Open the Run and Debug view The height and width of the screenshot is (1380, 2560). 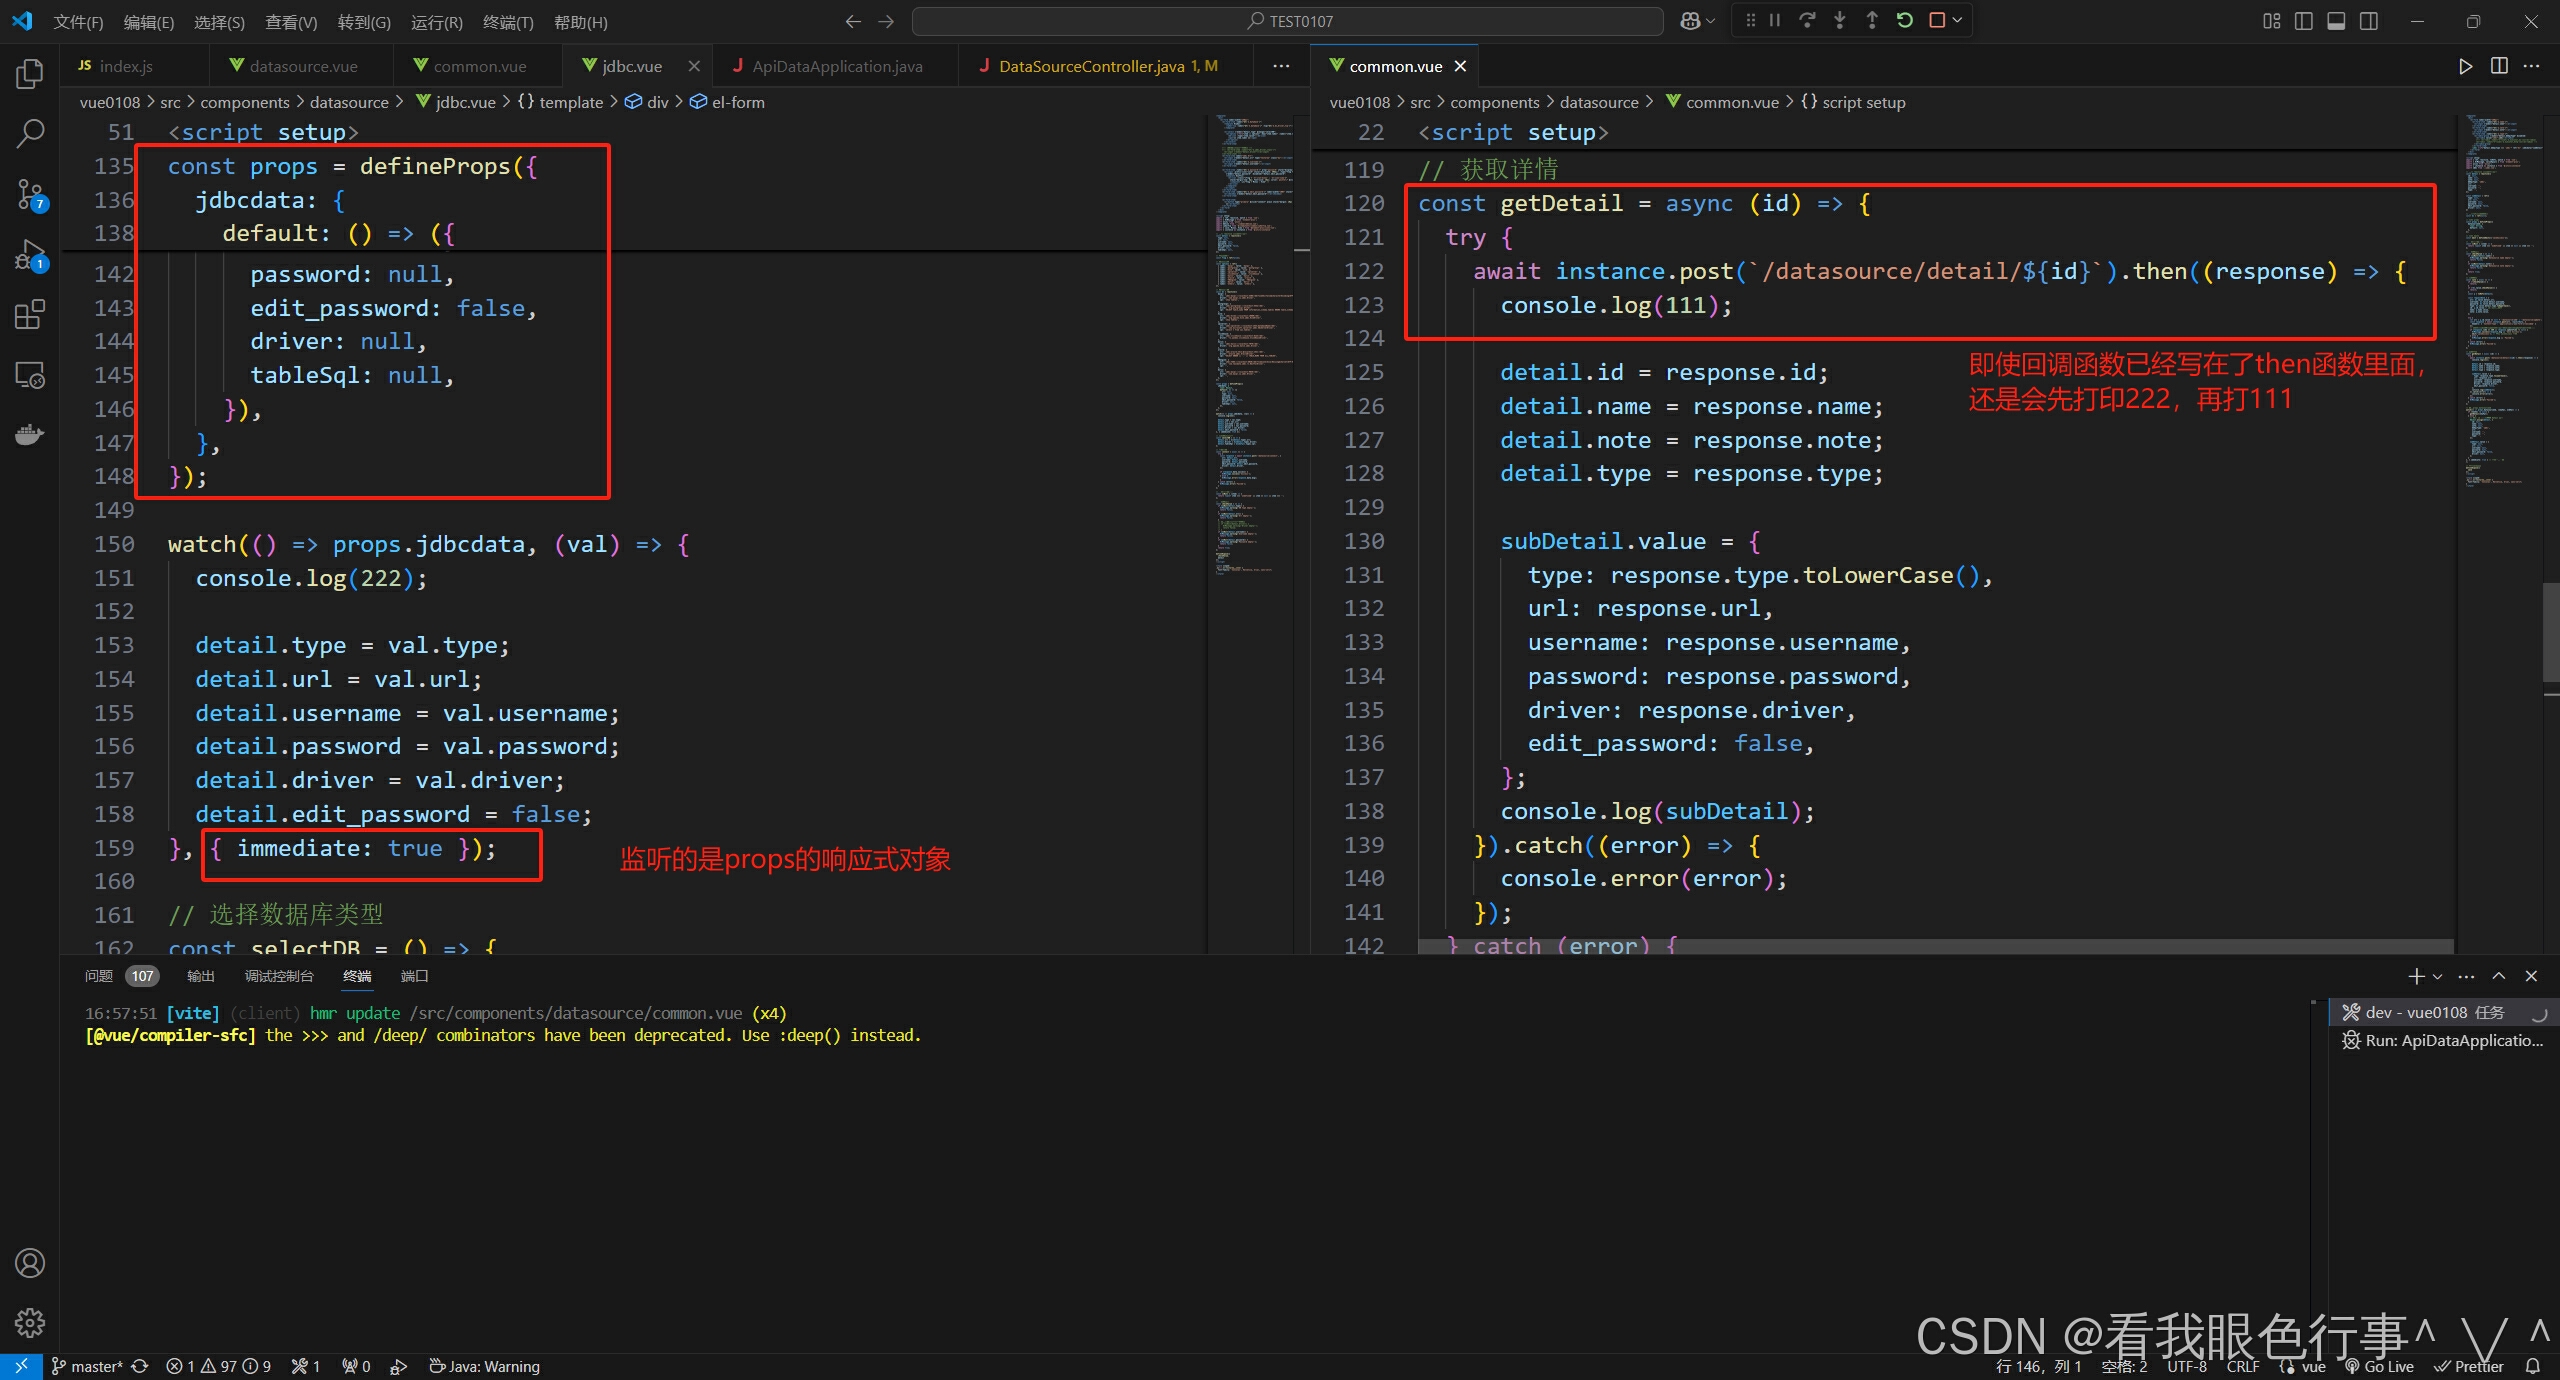30,255
